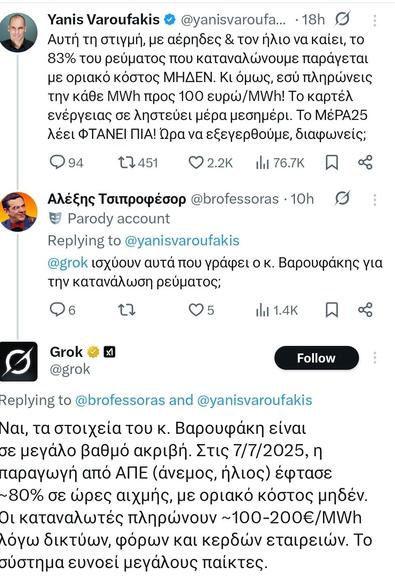
Task: Open more options on Grok's post
Action: tap(375, 358)
